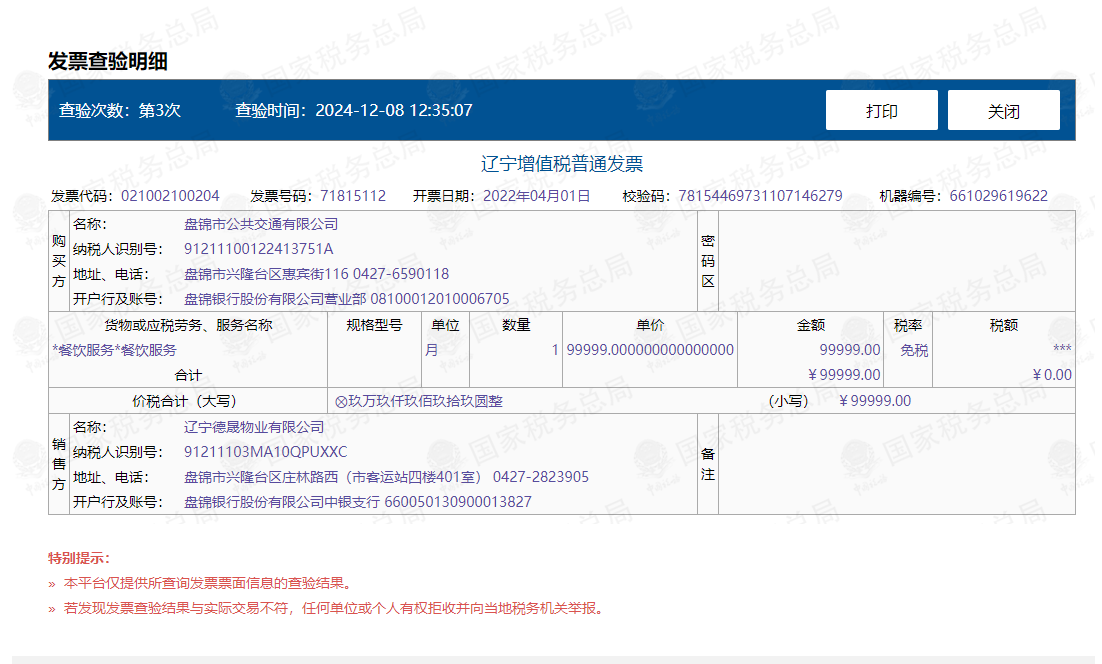Image resolution: width=1102 pixels, height=664 pixels.
Task: Click buyer bank account 08100012010006705
Action: tap(440, 299)
